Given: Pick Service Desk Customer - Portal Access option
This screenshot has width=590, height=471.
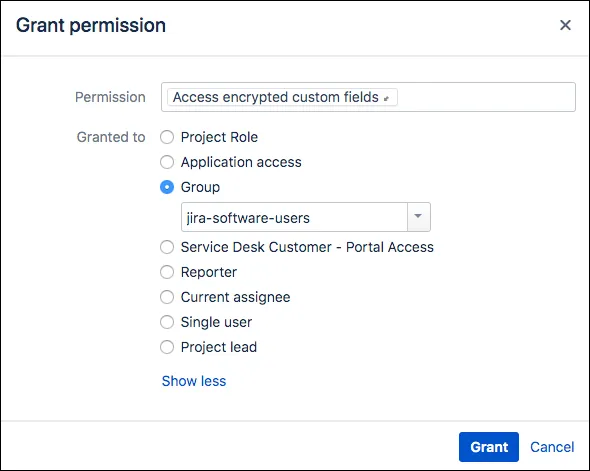Looking at the screenshot, I should (167, 247).
